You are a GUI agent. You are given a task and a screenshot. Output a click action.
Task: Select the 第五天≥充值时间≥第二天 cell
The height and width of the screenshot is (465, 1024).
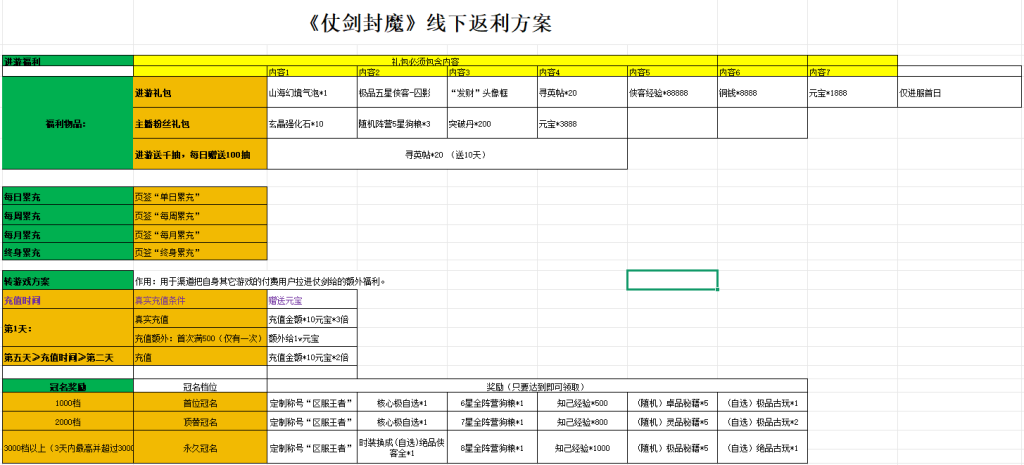(68, 357)
